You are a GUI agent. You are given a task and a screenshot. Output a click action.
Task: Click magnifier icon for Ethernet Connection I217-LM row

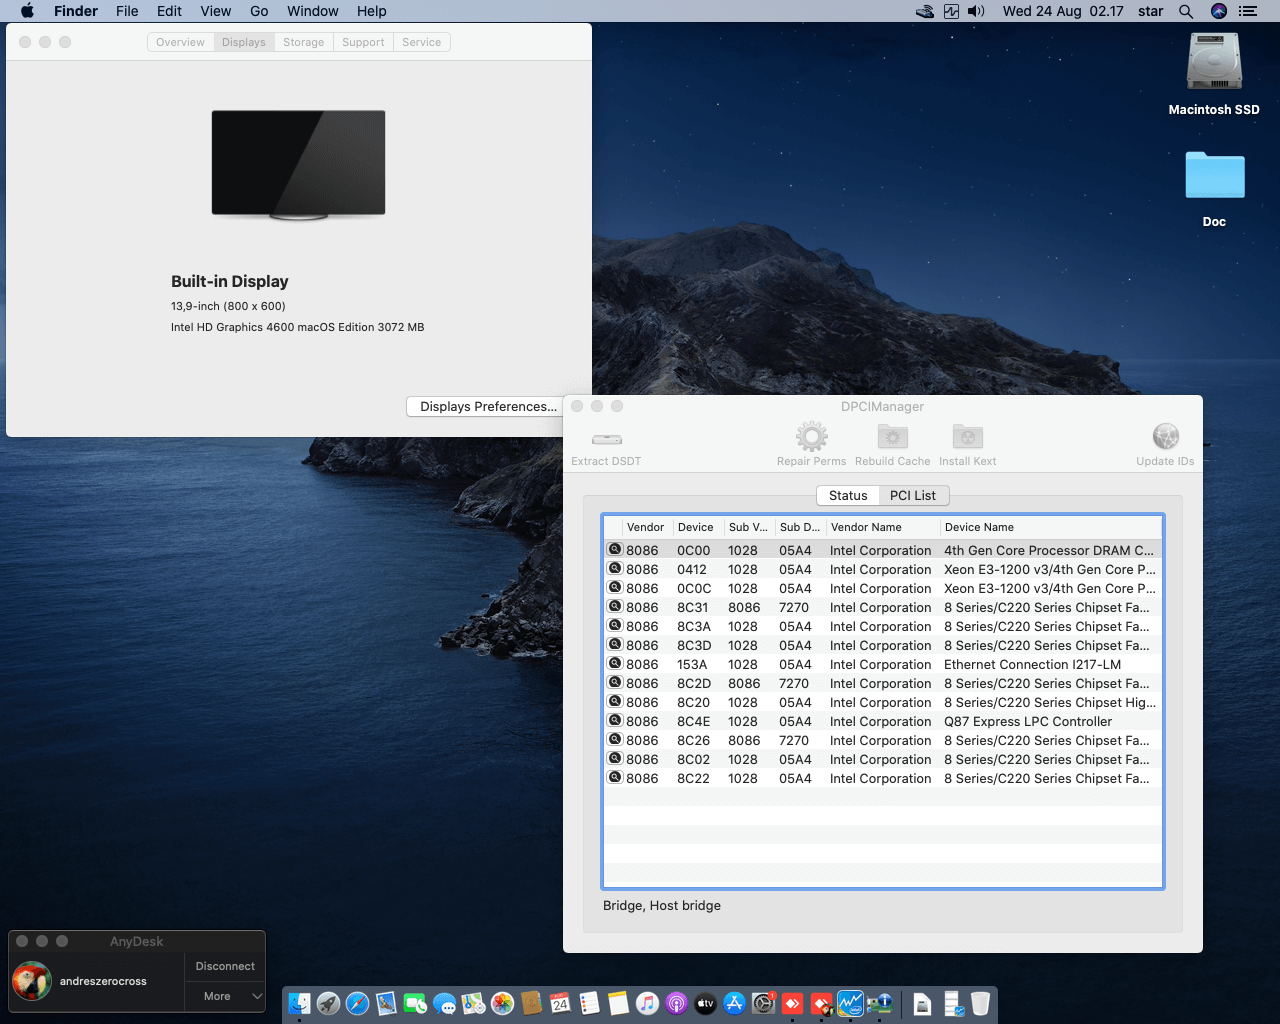tap(615, 664)
